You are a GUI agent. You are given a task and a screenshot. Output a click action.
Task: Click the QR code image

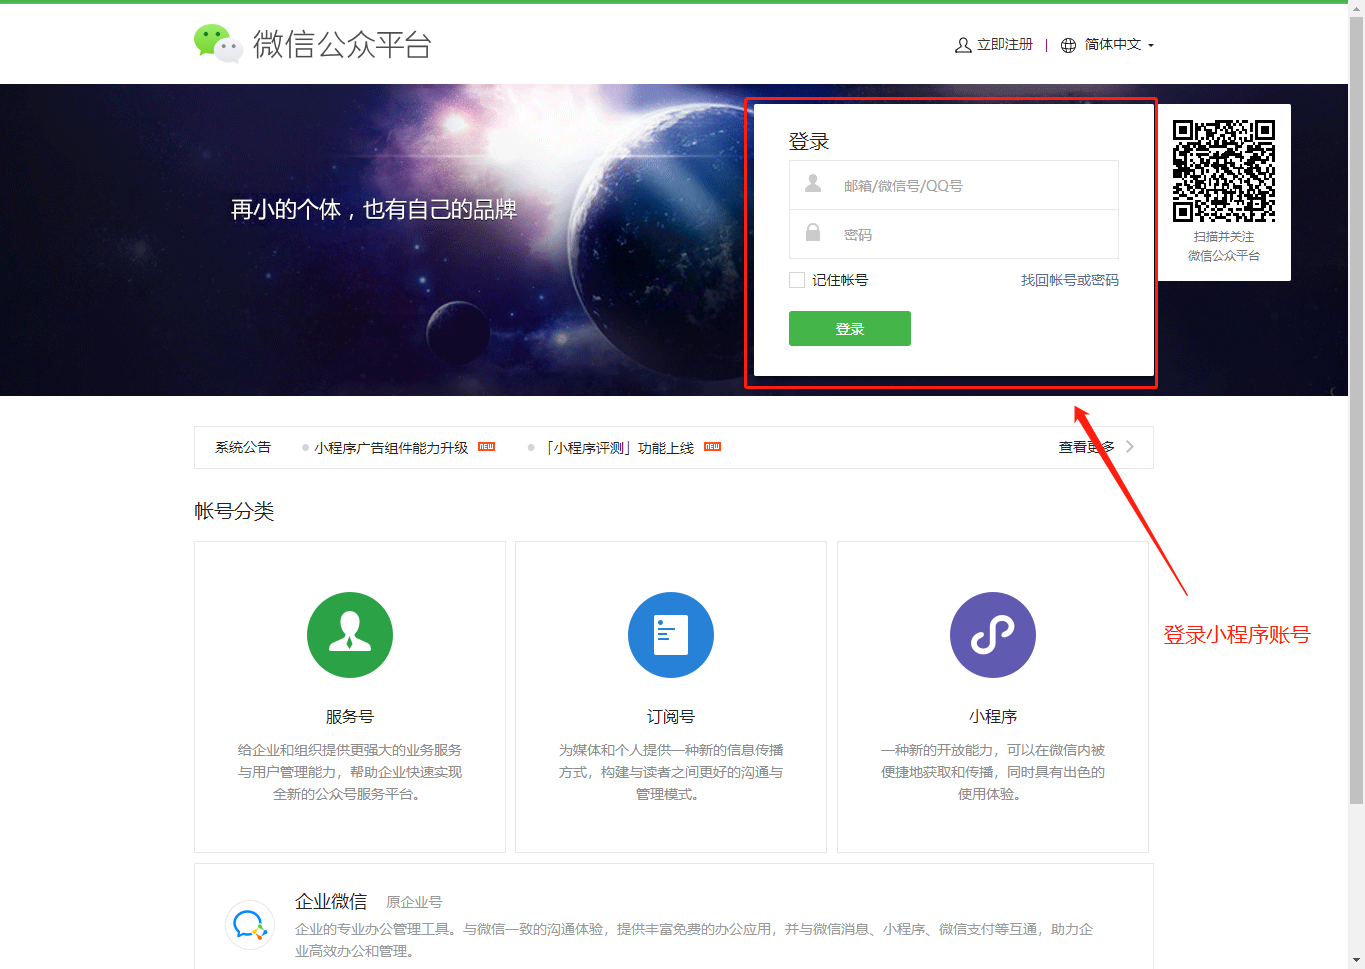pyautogui.click(x=1224, y=171)
